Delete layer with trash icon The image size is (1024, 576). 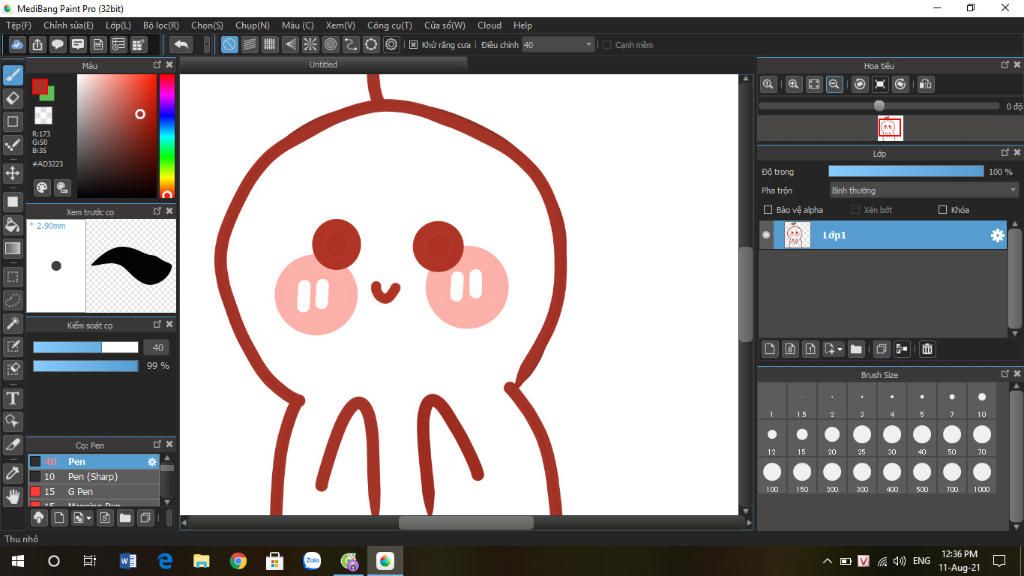point(927,349)
